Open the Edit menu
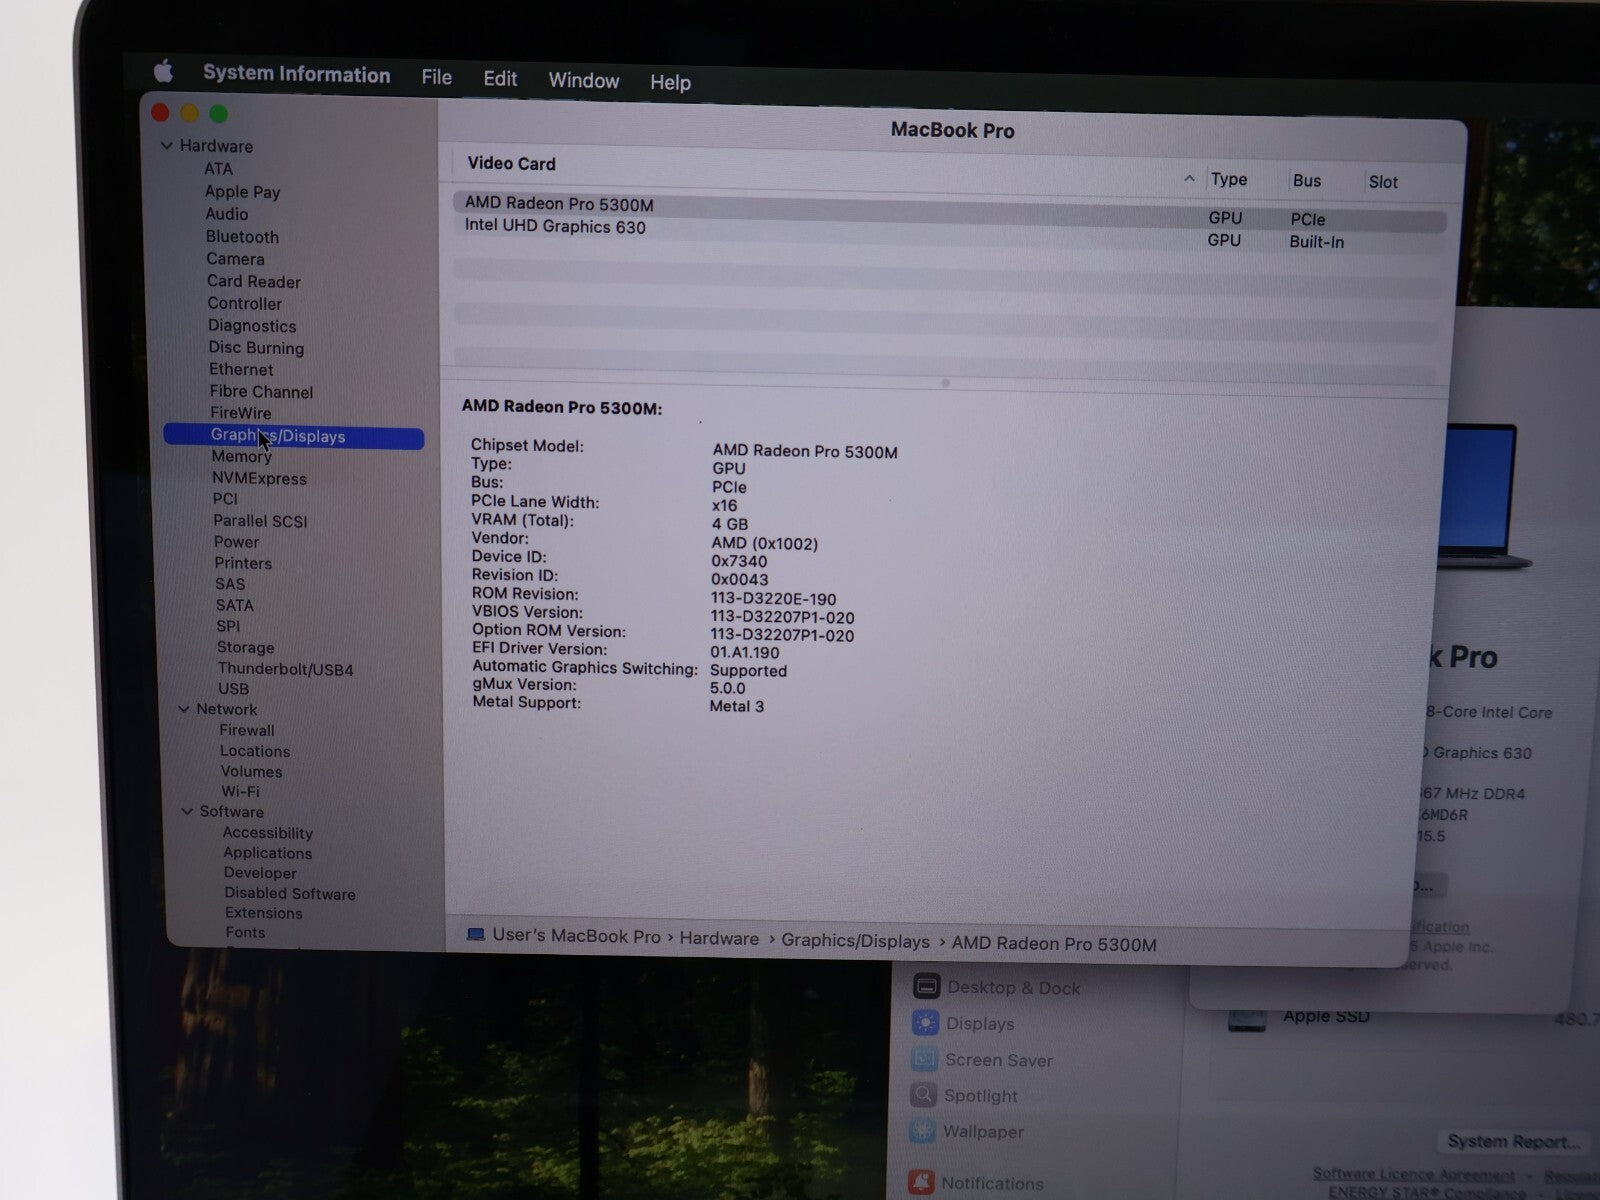1600x1200 pixels. (500, 79)
